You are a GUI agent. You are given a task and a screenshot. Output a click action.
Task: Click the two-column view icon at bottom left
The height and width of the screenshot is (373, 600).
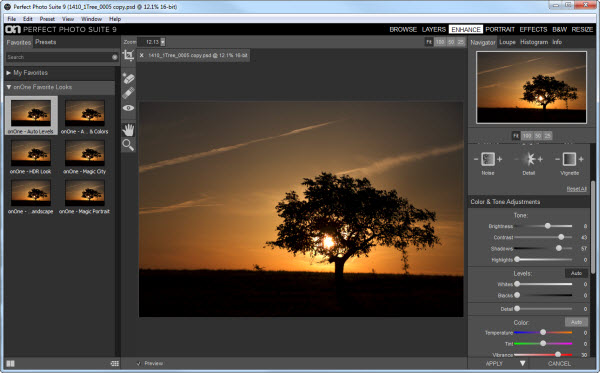point(11,363)
